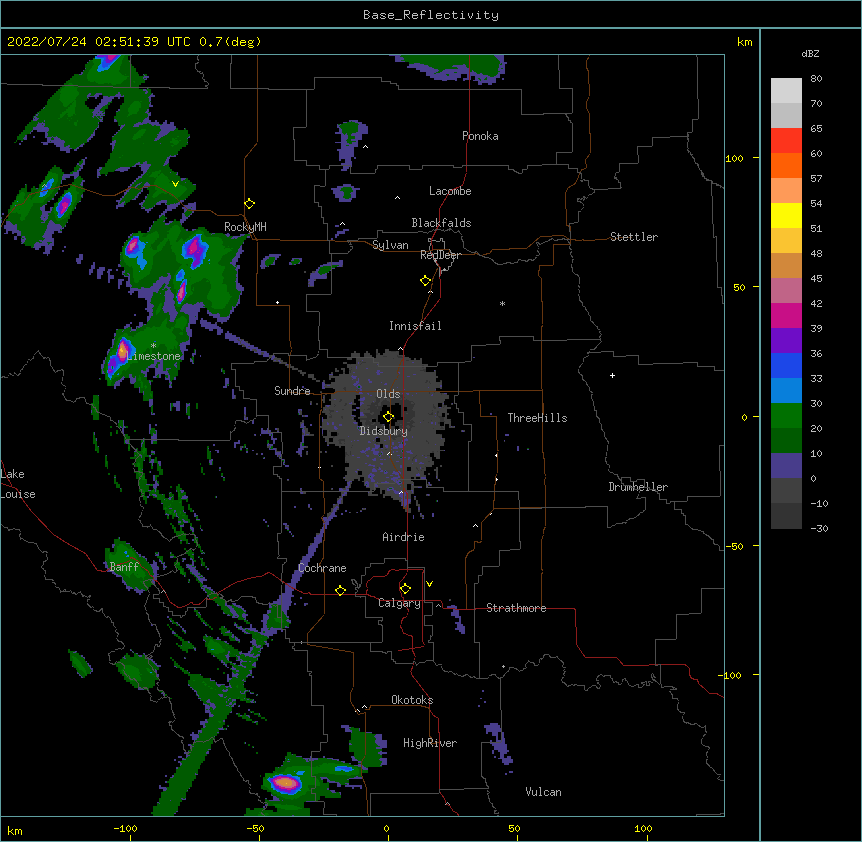Image resolution: width=862 pixels, height=842 pixels.
Task: Click the Base_Reflectivity title text
Action: tap(431, 15)
